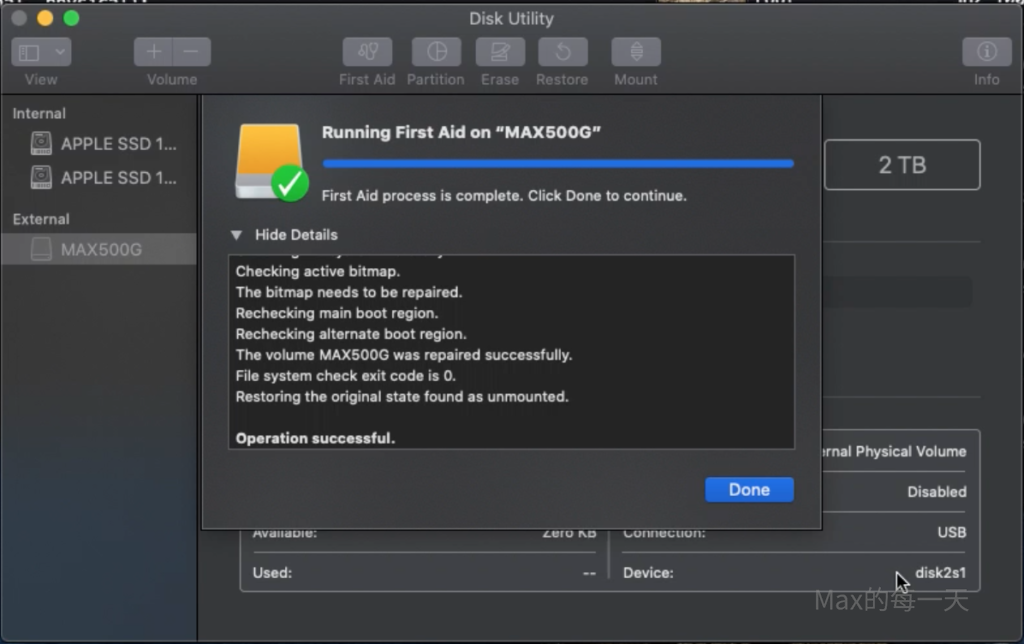
Task: Click the yellow minimize window button
Action: pos(45,18)
